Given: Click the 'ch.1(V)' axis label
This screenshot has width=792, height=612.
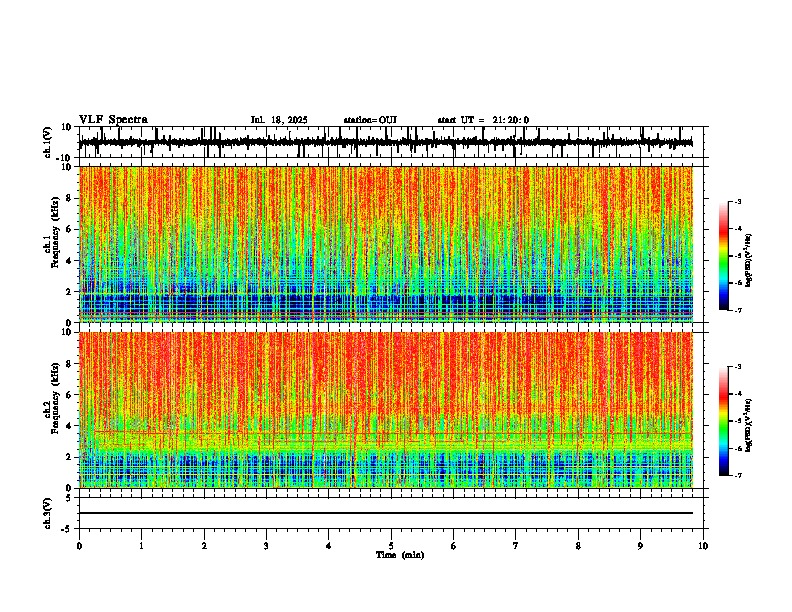Looking at the screenshot, I should 48,143.
